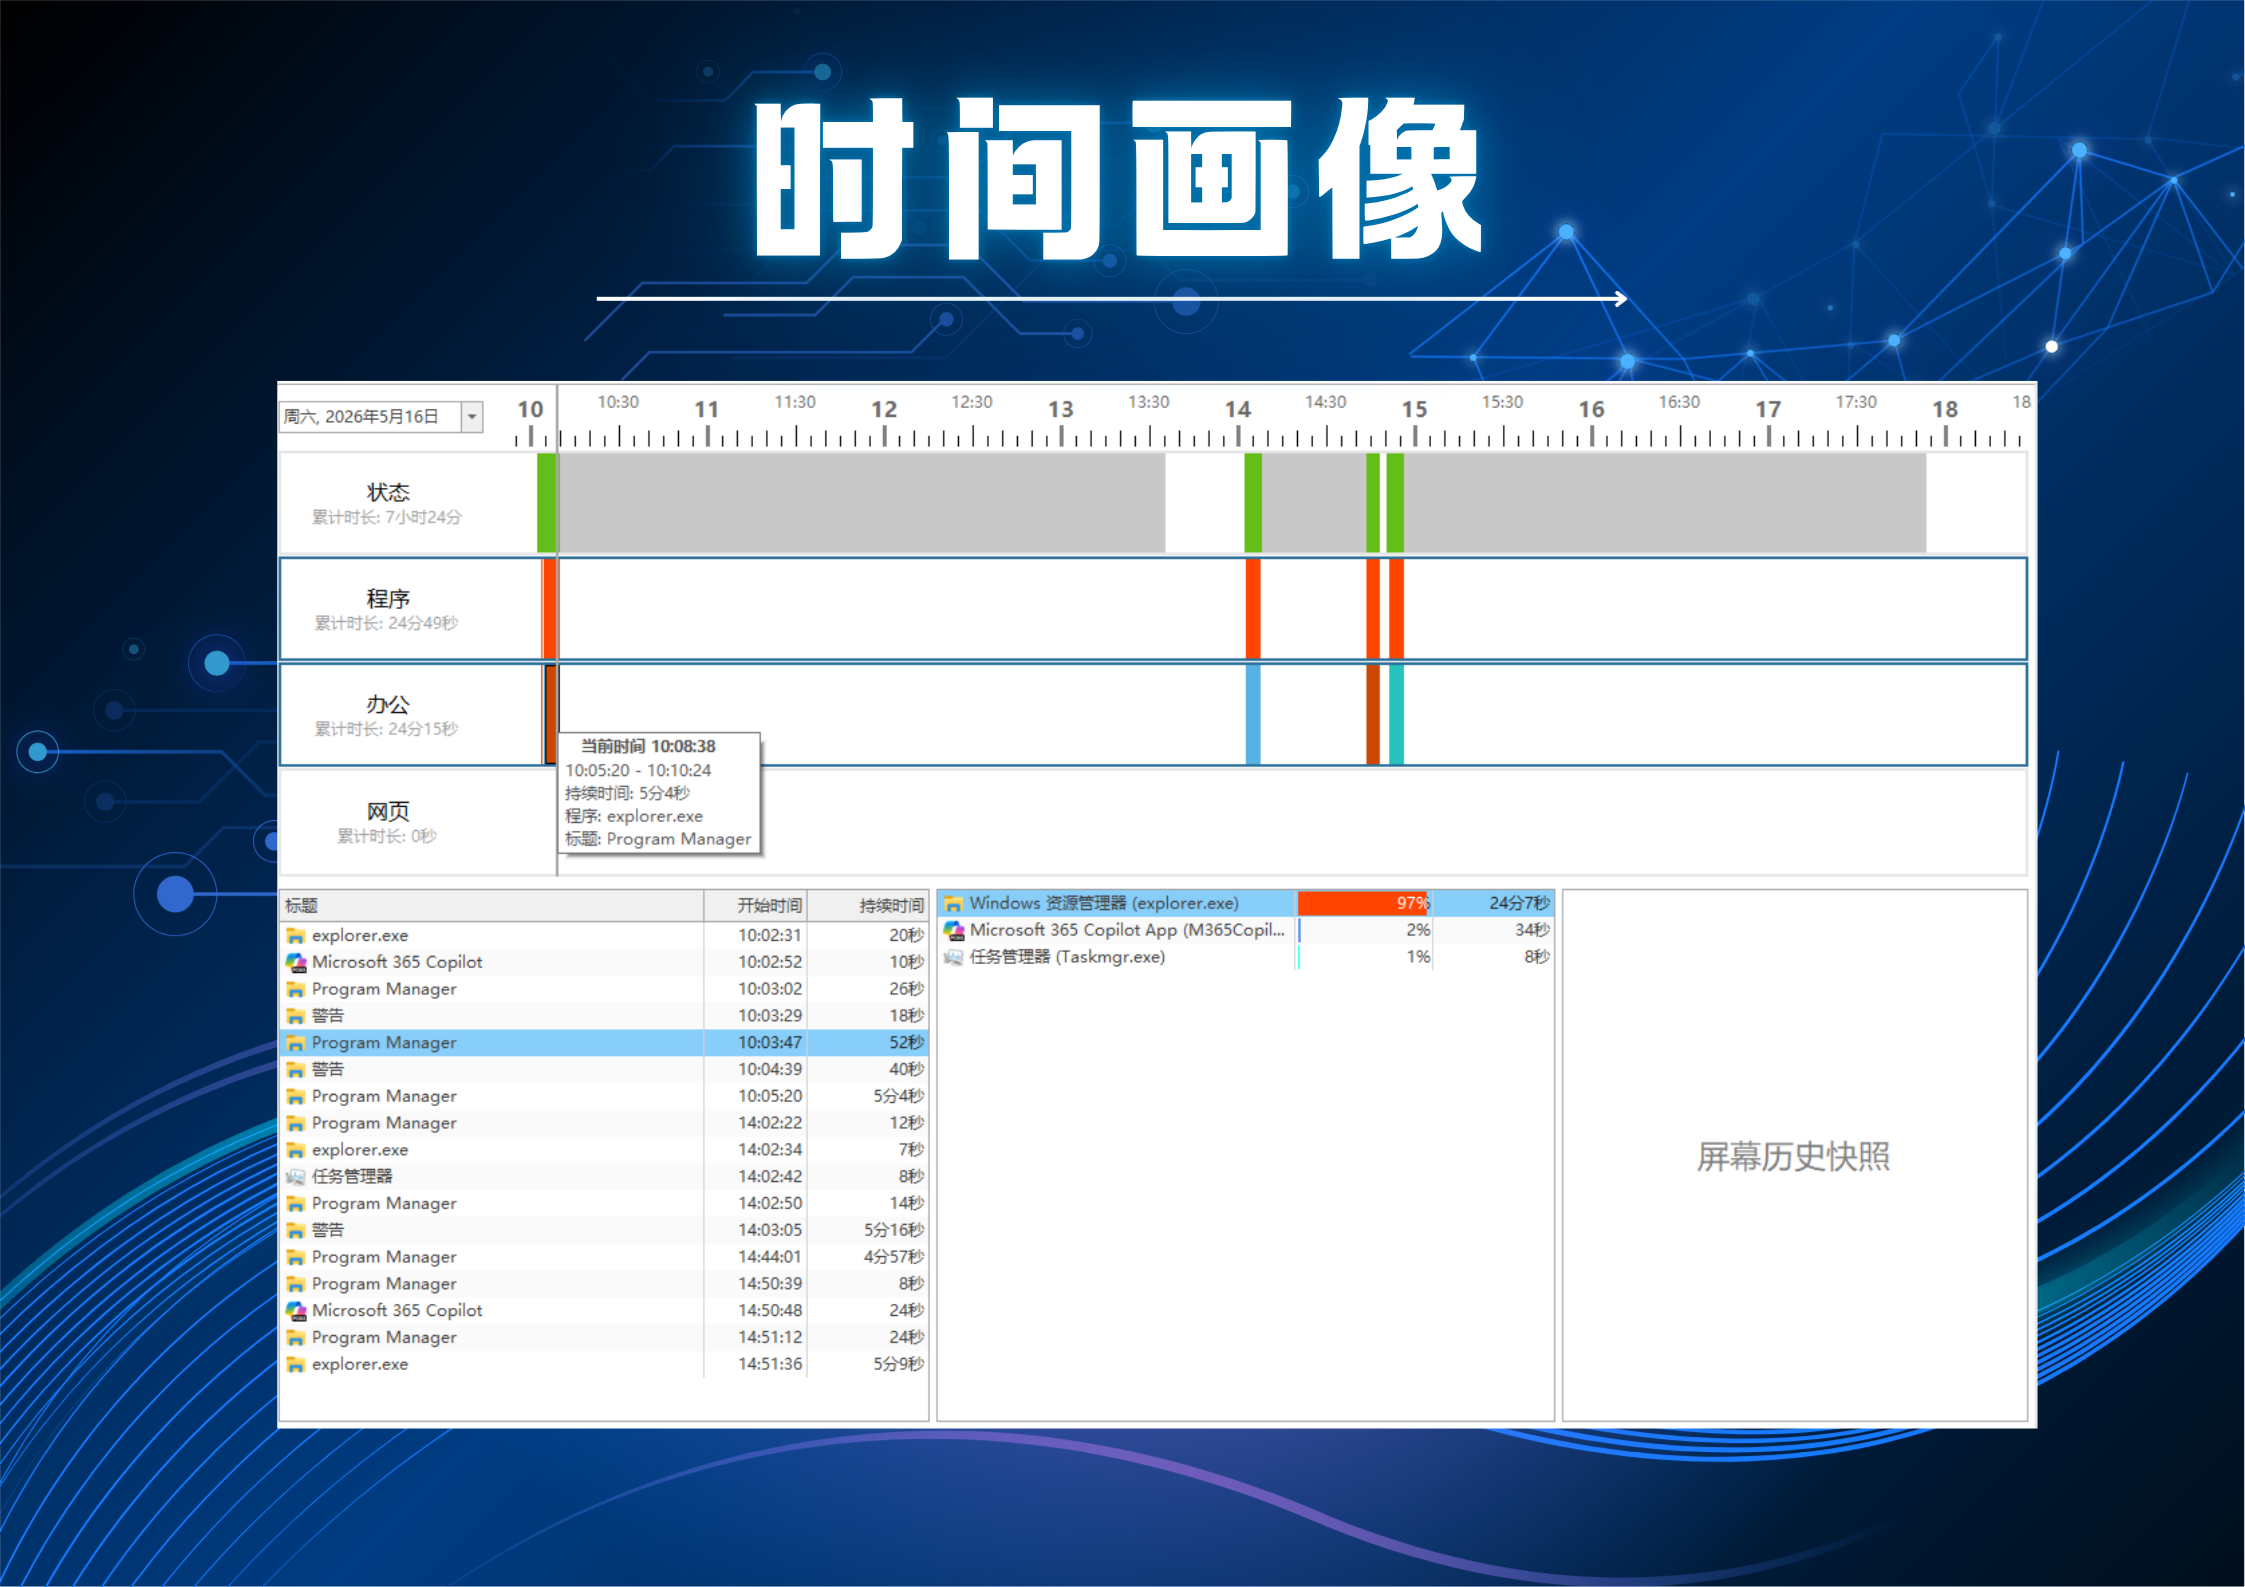Select Microsoft 365 Copilot title at 14:50:48
The width and height of the screenshot is (2245, 1587).
(397, 1311)
